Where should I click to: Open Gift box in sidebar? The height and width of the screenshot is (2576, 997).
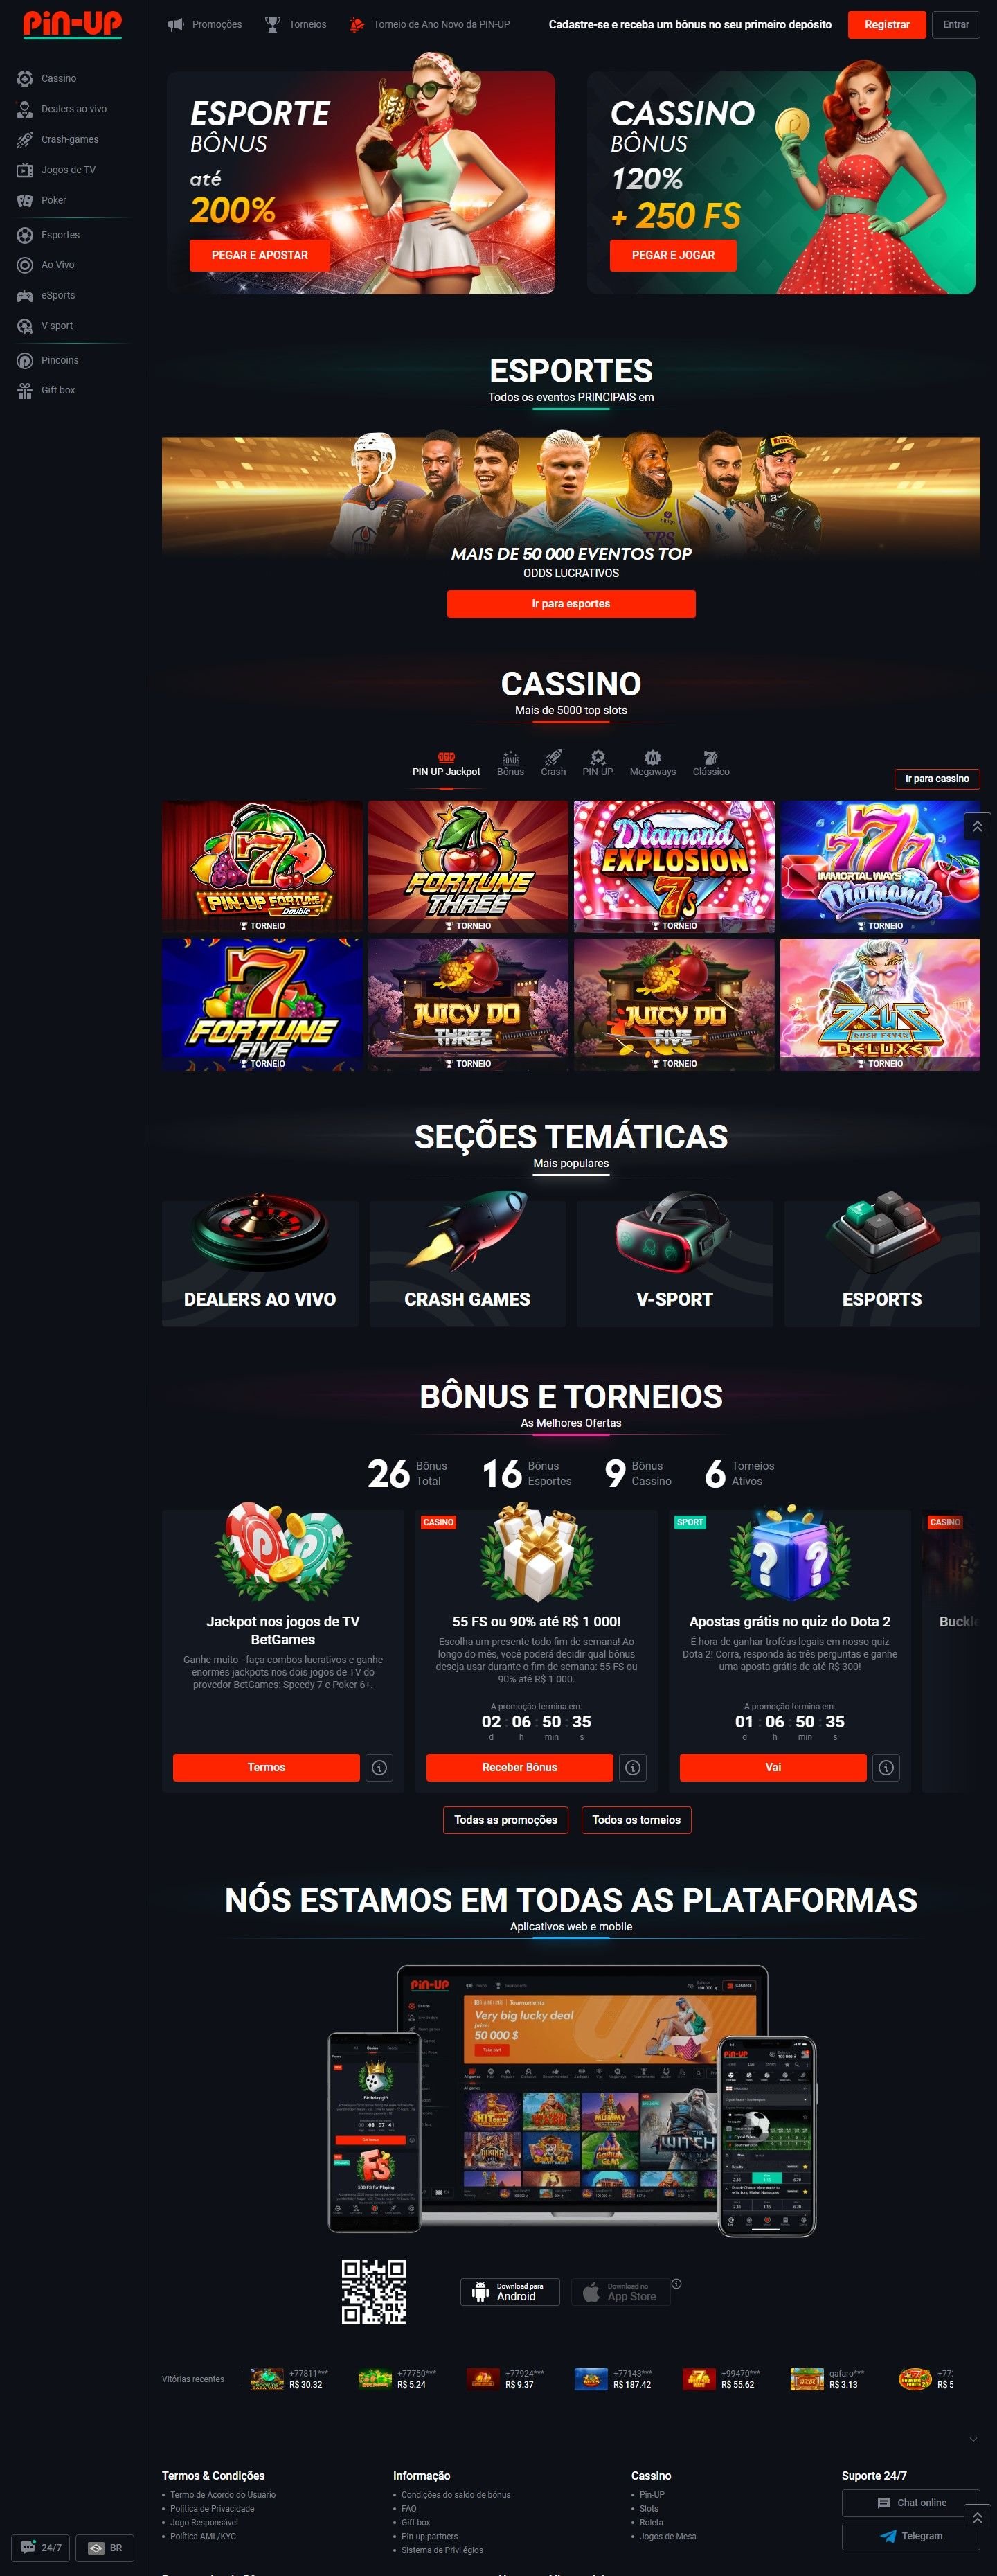(x=58, y=390)
